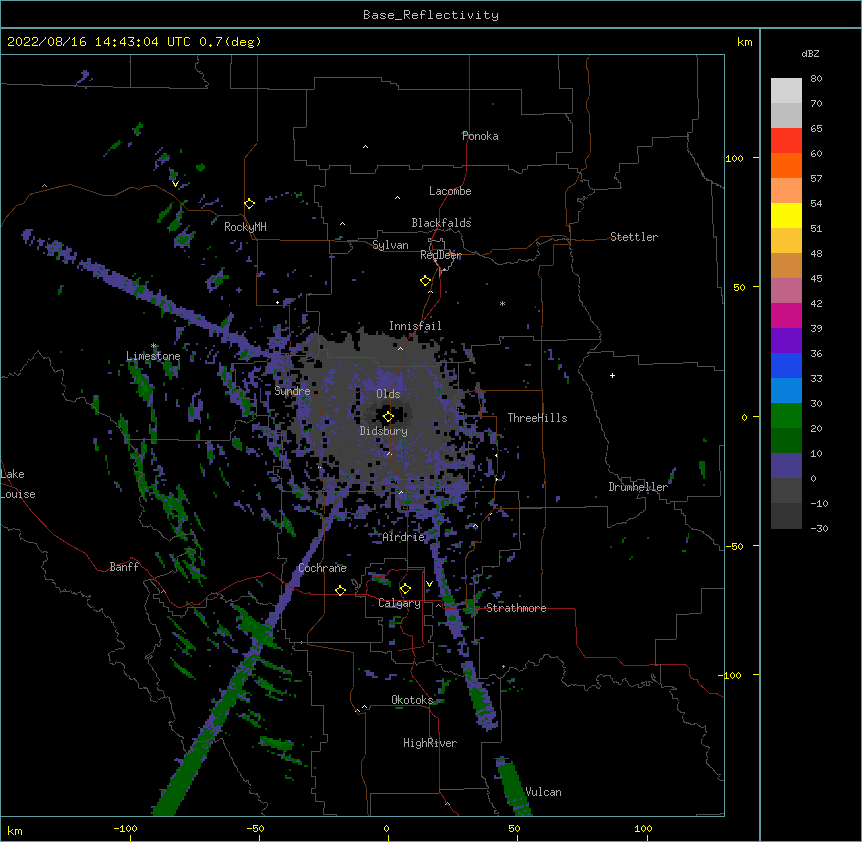Click the Sundre town label
The height and width of the screenshot is (842, 862).
click(x=292, y=391)
